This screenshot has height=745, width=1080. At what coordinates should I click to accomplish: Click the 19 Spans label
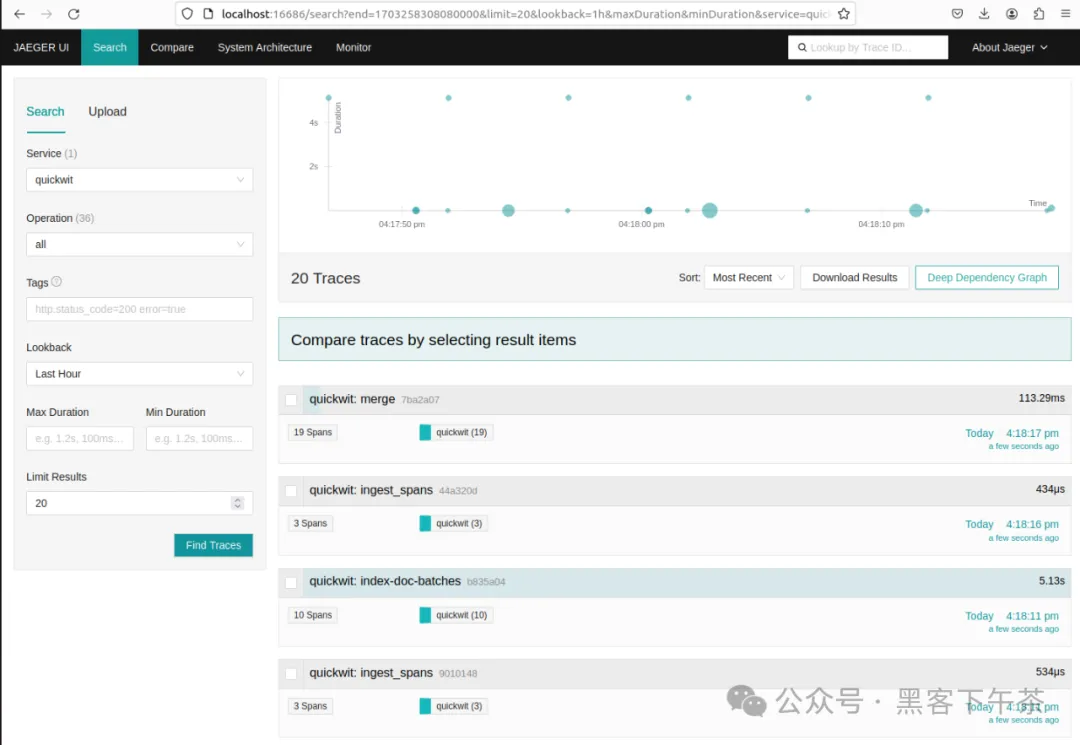(313, 432)
